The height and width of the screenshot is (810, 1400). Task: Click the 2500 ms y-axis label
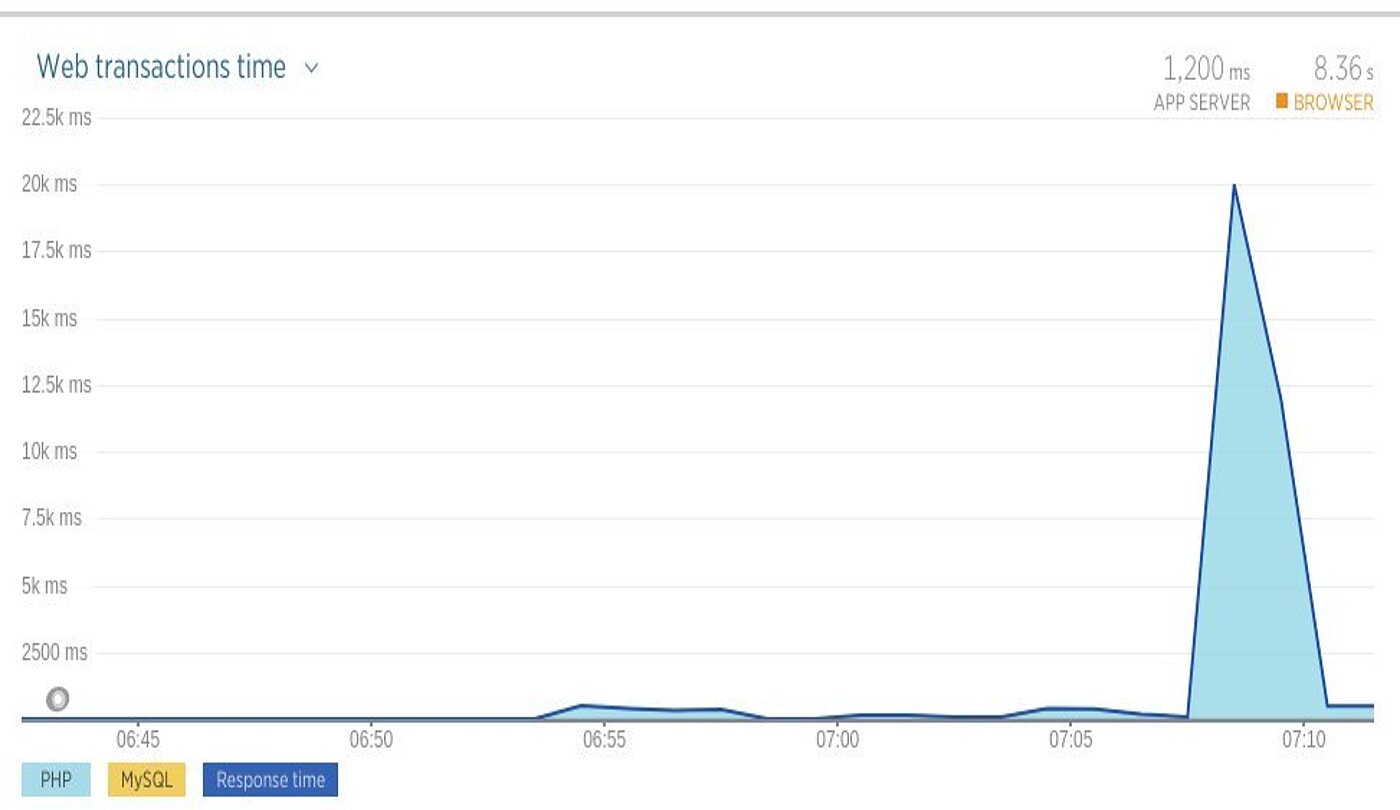(54, 652)
